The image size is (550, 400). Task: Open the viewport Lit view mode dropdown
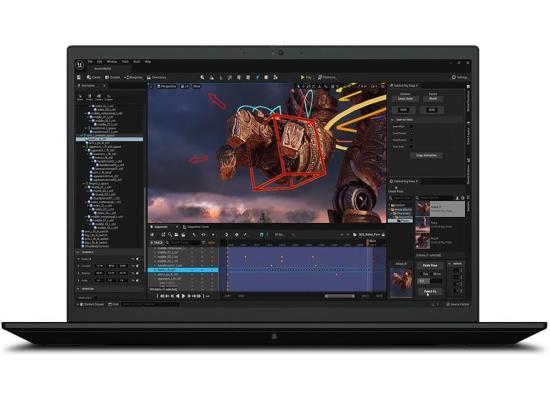pyautogui.click(x=185, y=86)
